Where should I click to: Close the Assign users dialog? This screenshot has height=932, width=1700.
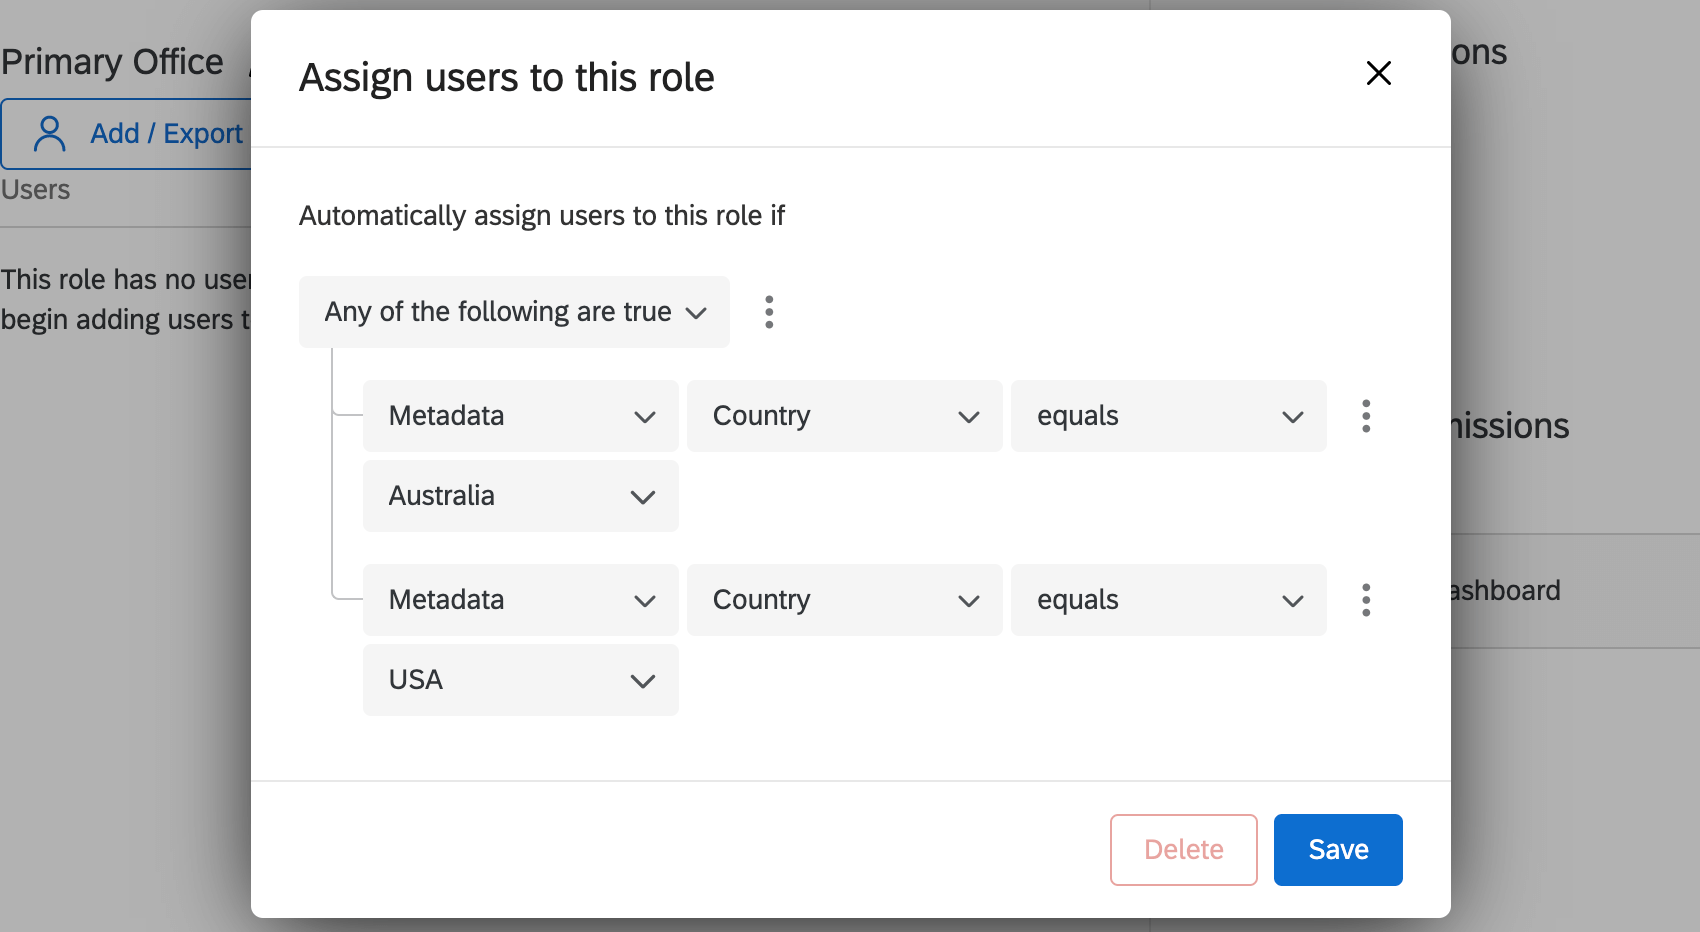coord(1378,73)
